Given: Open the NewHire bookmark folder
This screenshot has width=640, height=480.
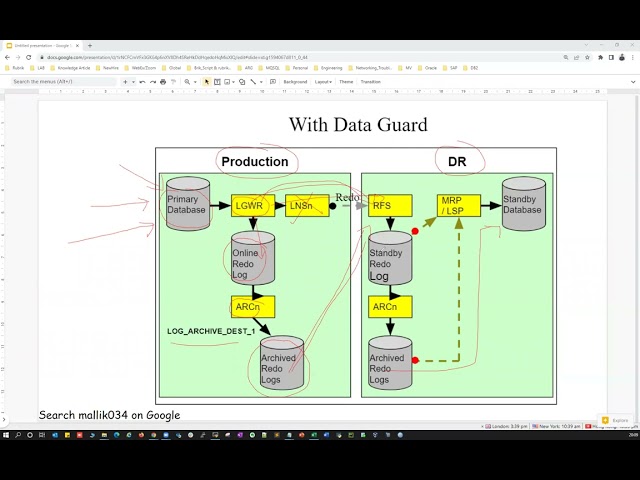Looking at the screenshot, I should (x=107, y=68).
